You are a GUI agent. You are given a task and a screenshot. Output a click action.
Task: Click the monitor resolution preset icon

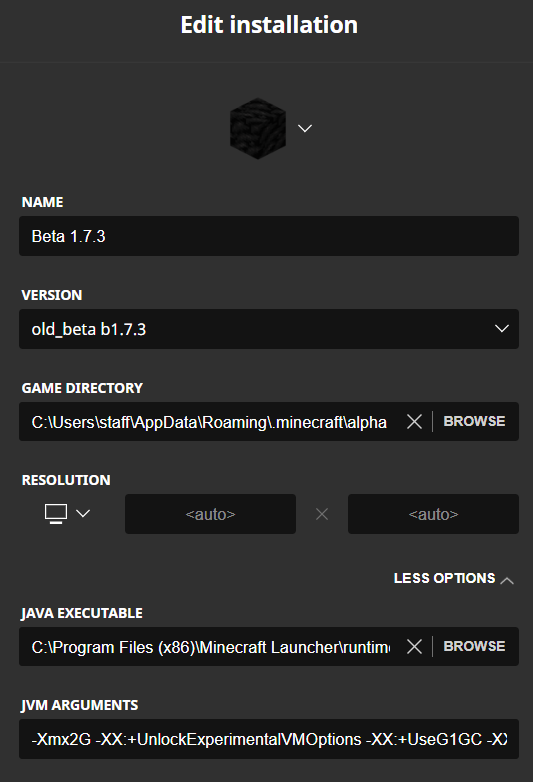click(56, 514)
